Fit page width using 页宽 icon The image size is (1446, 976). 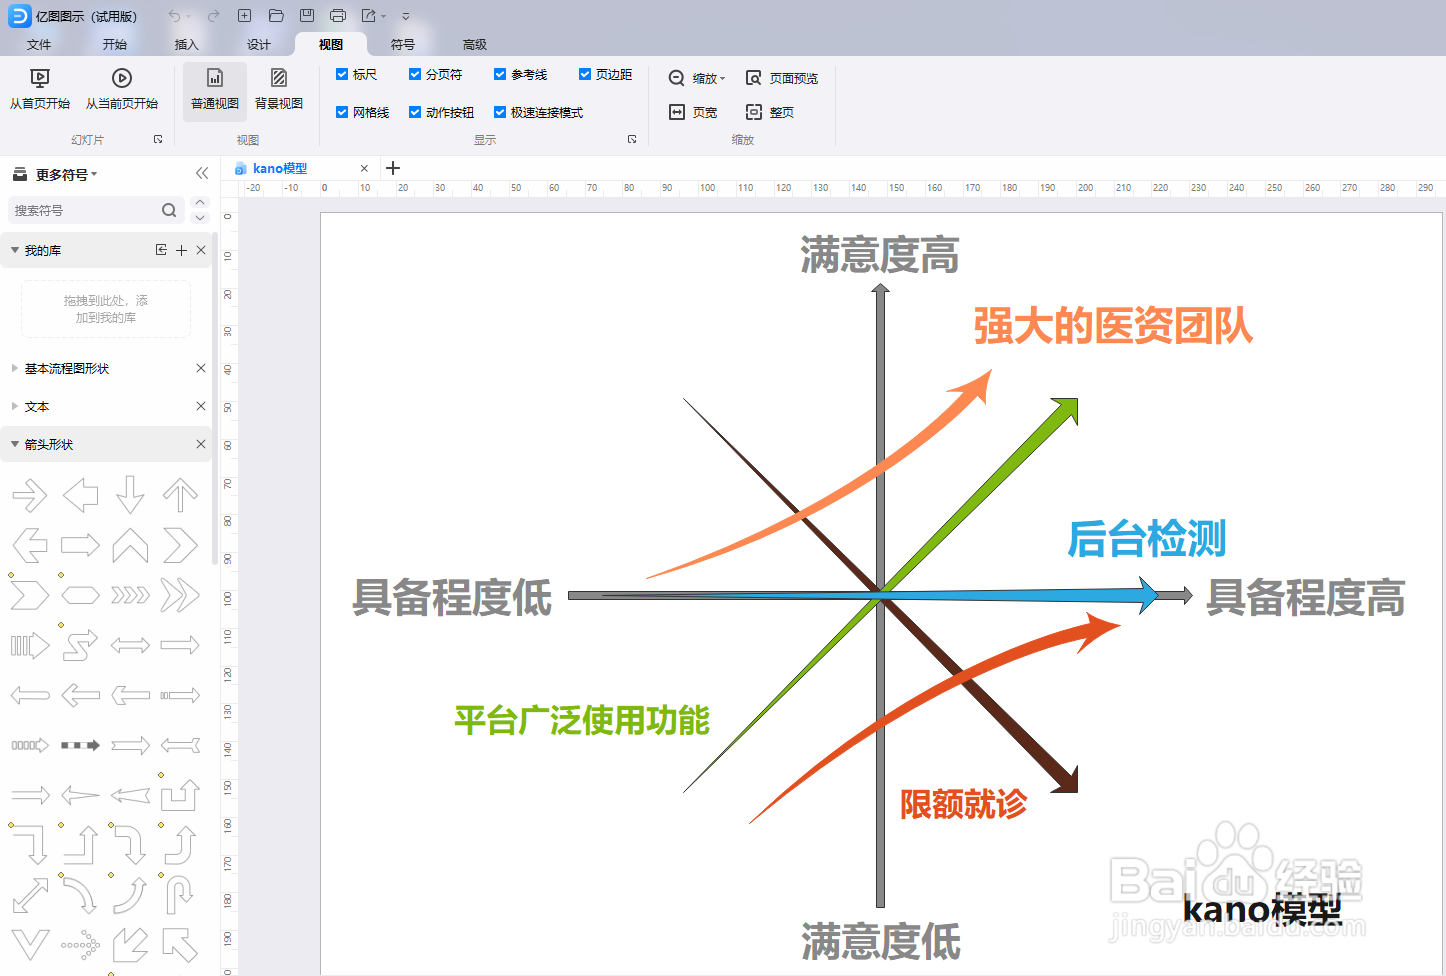[692, 112]
